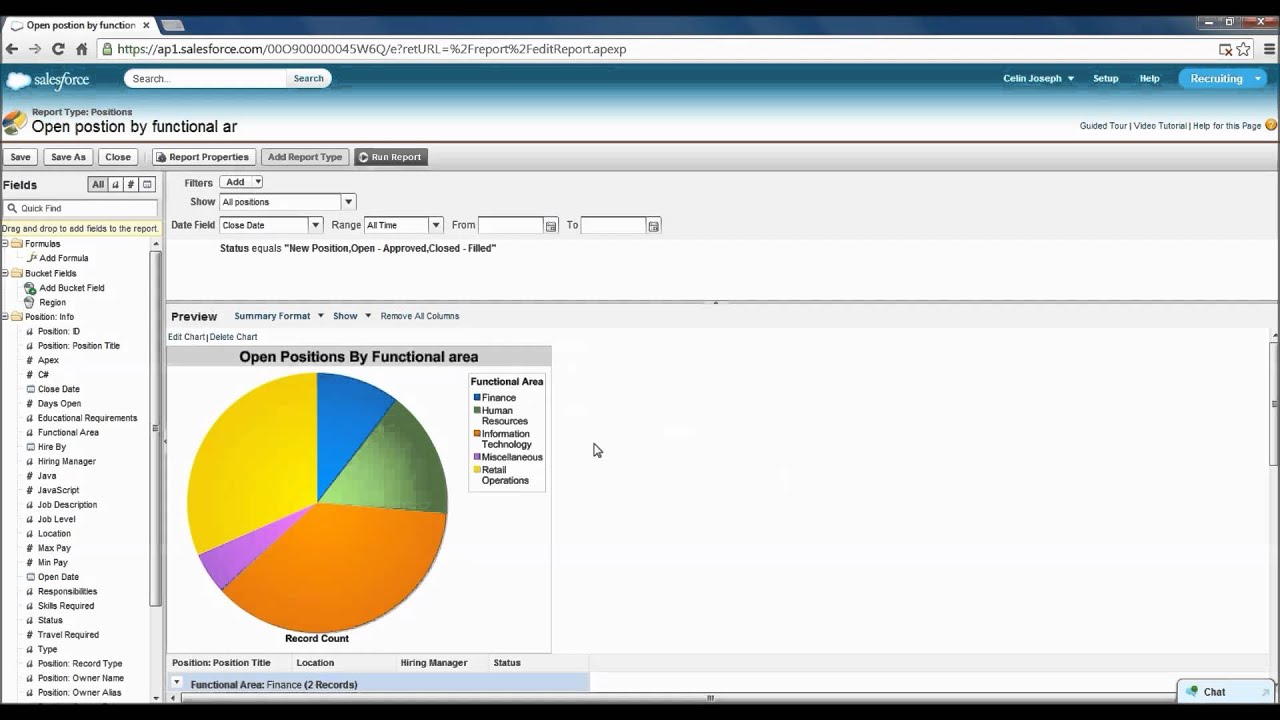The image size is (1280, 720).
Task: Click in the From date field
Action: pyautogui.click(x=510, y=225)
